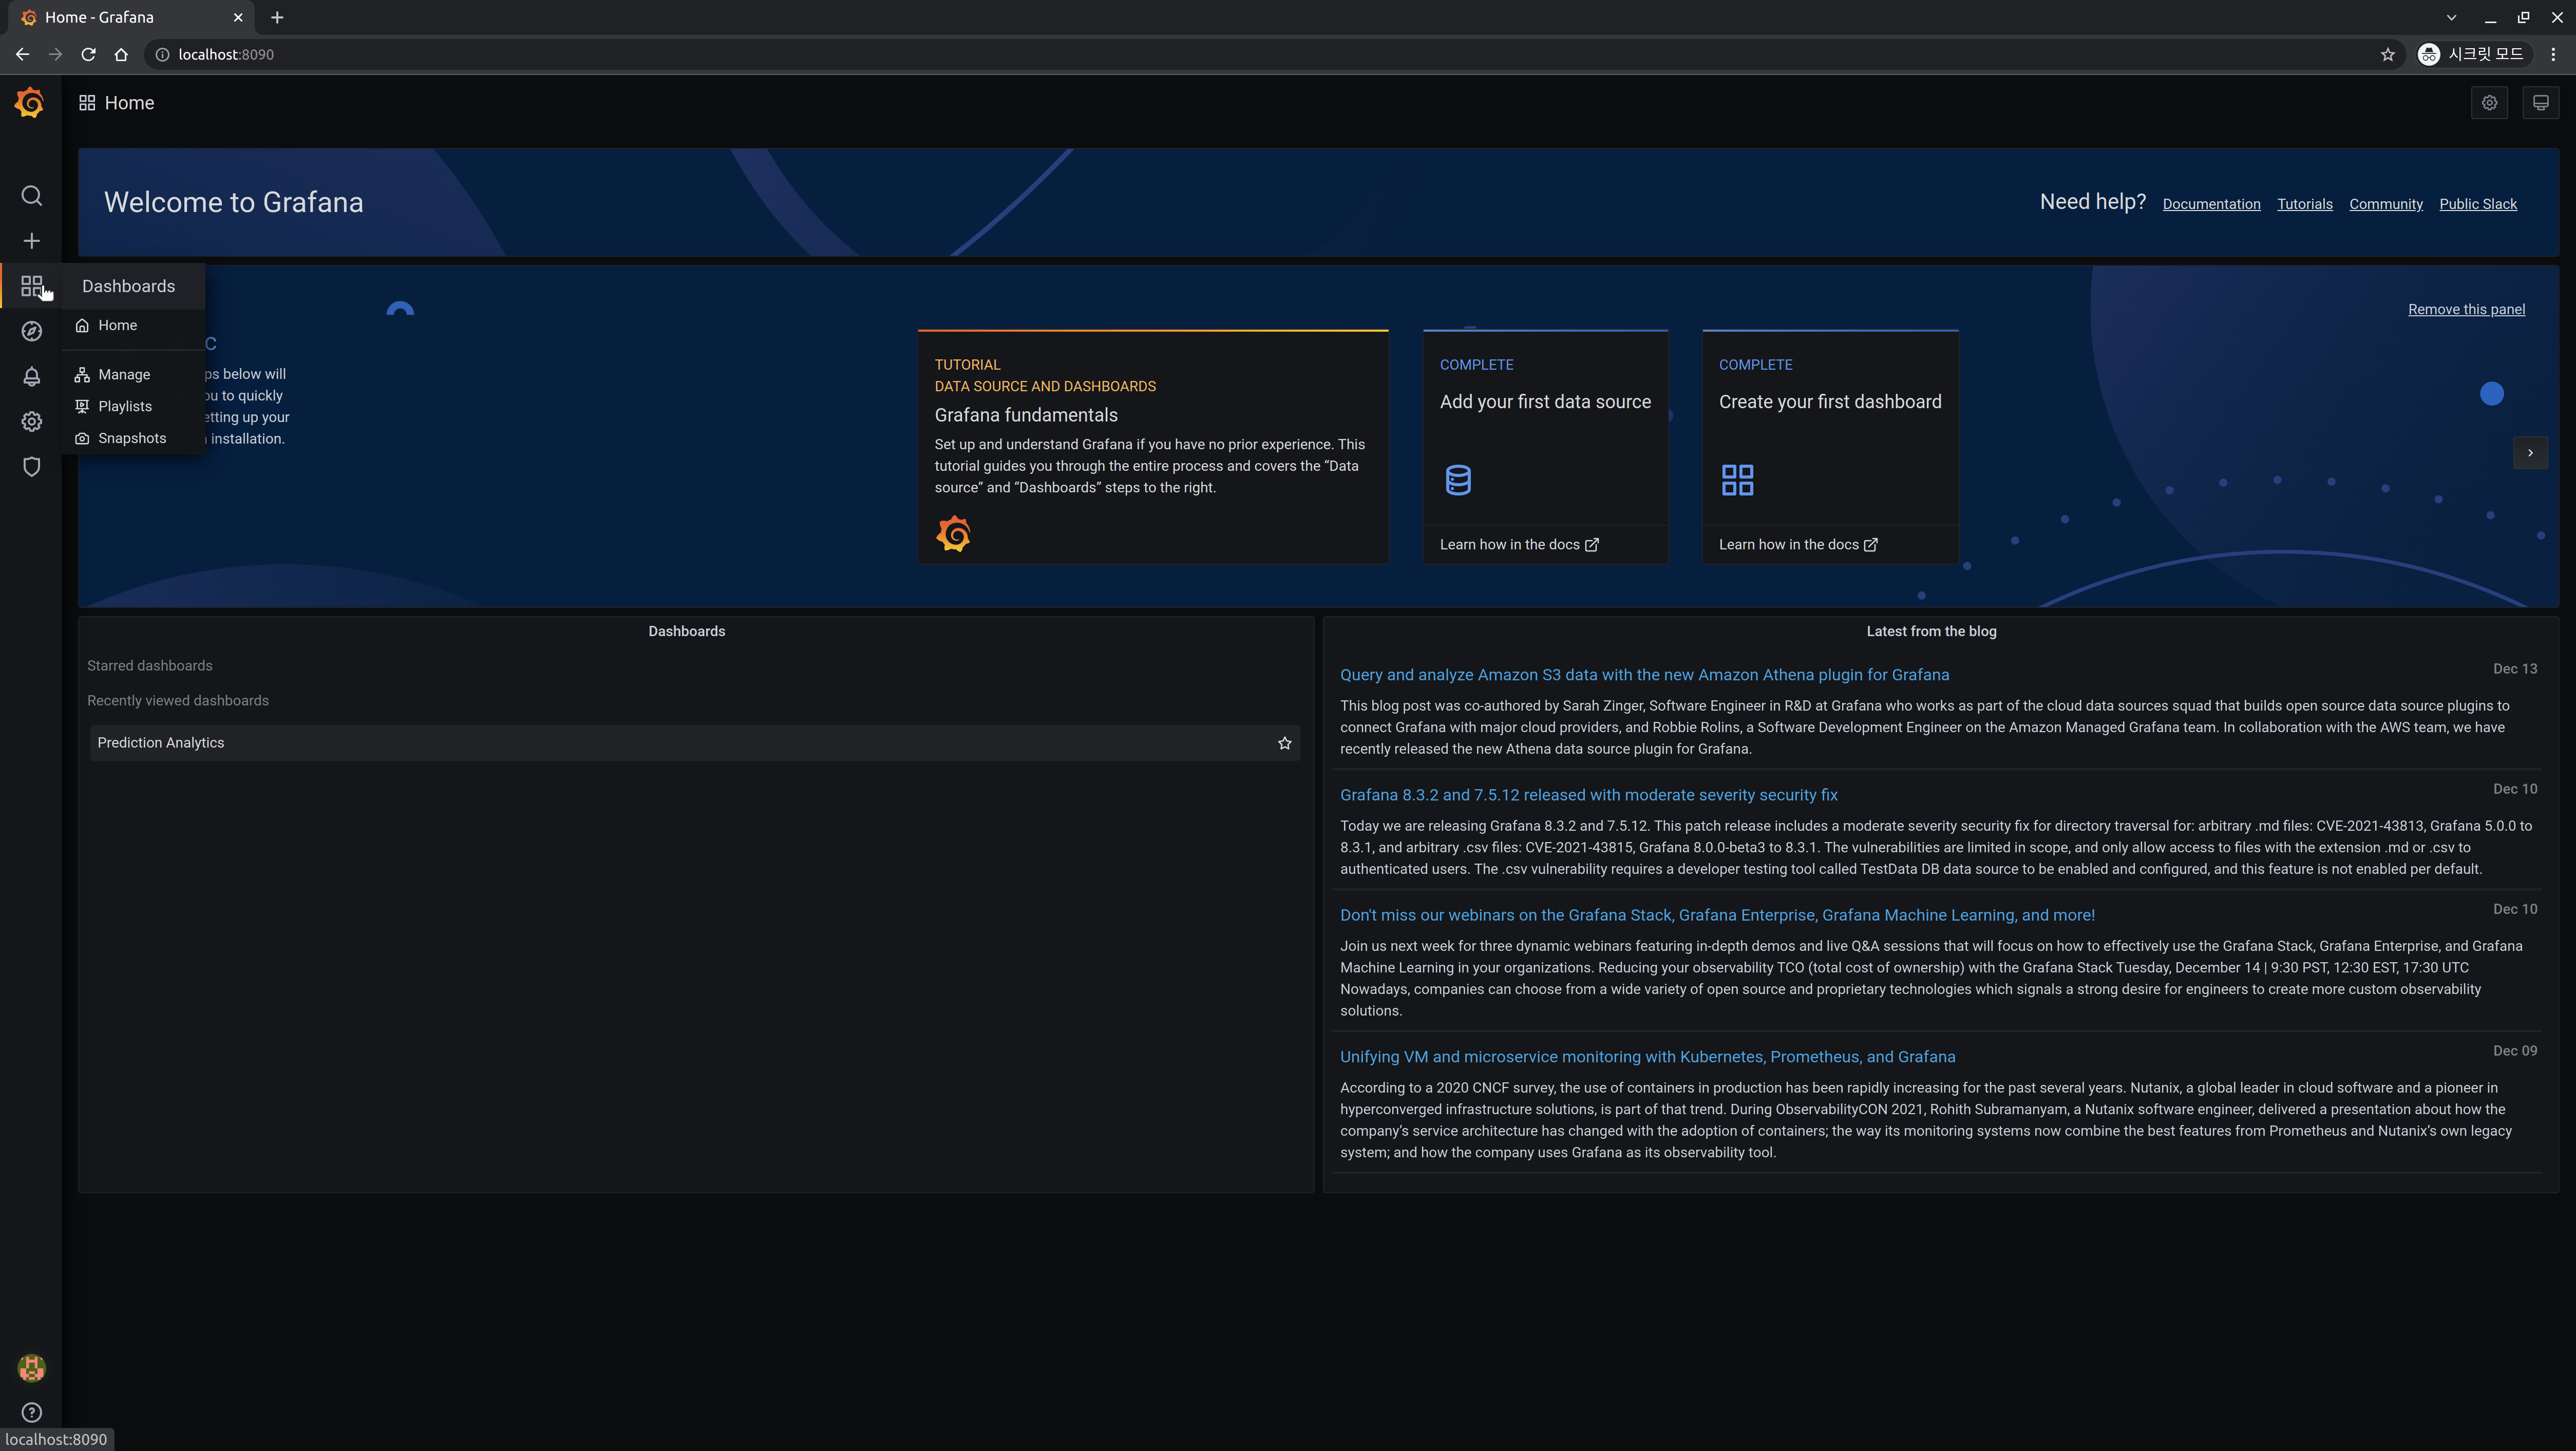Open dashboard settings gear in top bar
The image size is (2576, 1451).
(x=2489, y=103)
